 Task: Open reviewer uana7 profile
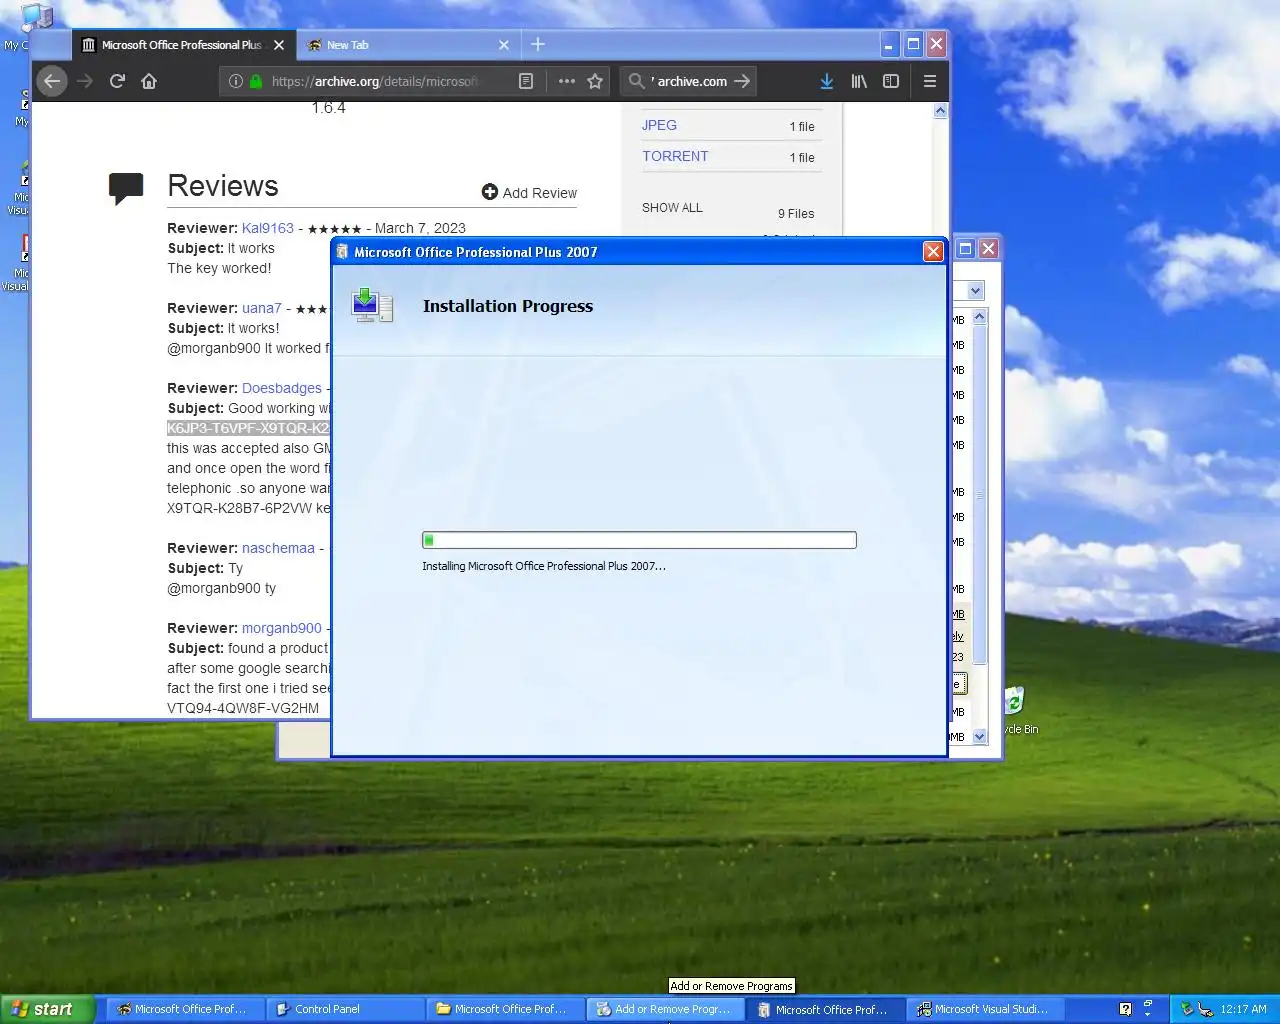click(x=262, y=308)
